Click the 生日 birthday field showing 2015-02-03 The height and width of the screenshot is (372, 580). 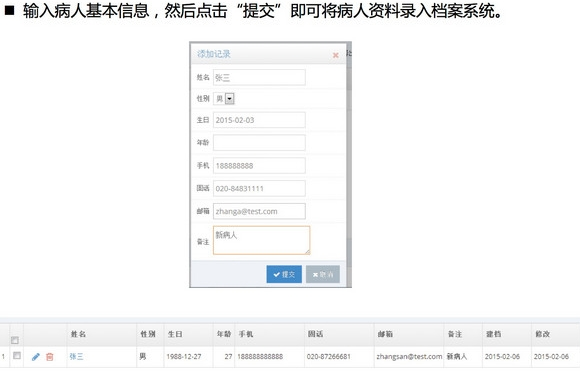coord(259,120)
